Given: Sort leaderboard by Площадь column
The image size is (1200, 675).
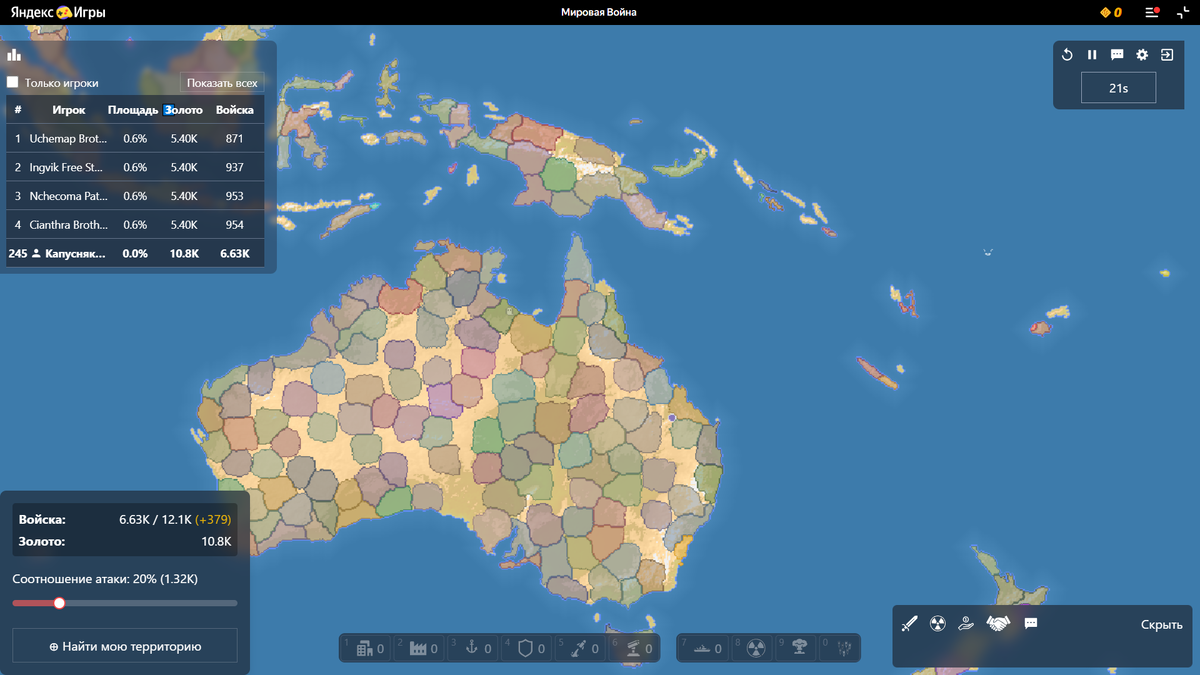Looking at the screenshot, I should point(133,110).
